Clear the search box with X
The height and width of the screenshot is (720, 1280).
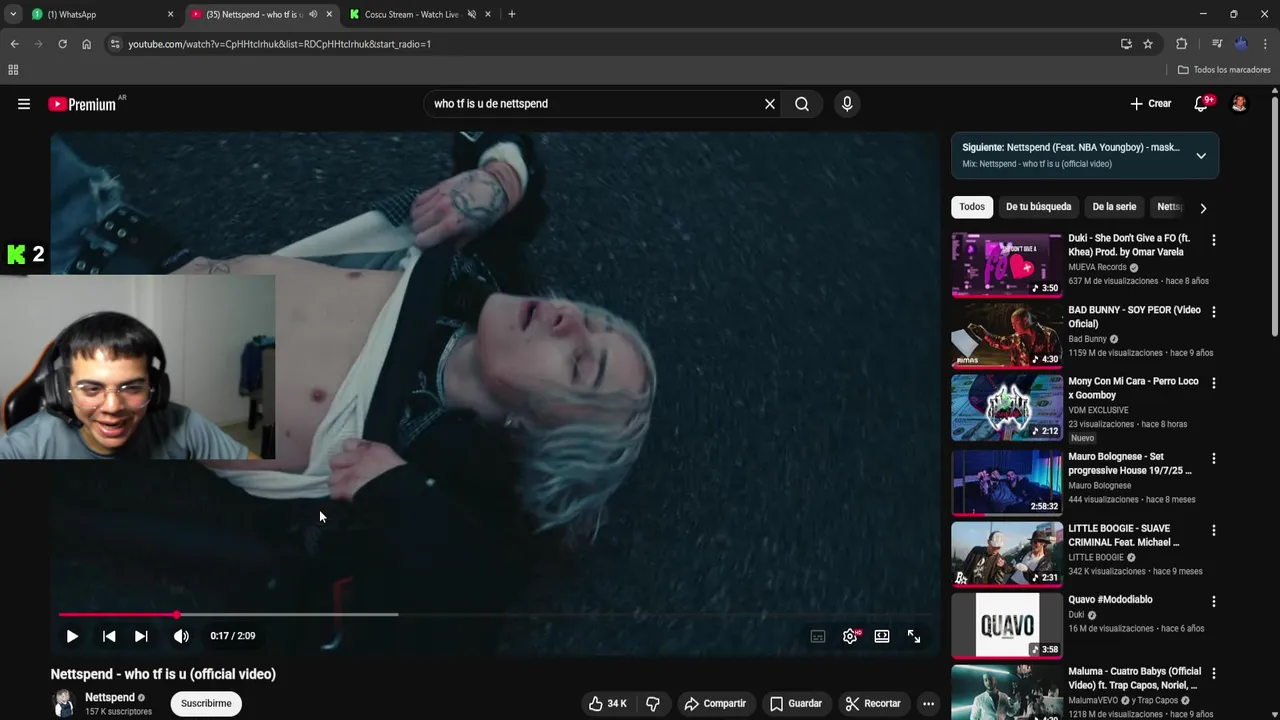770,104
